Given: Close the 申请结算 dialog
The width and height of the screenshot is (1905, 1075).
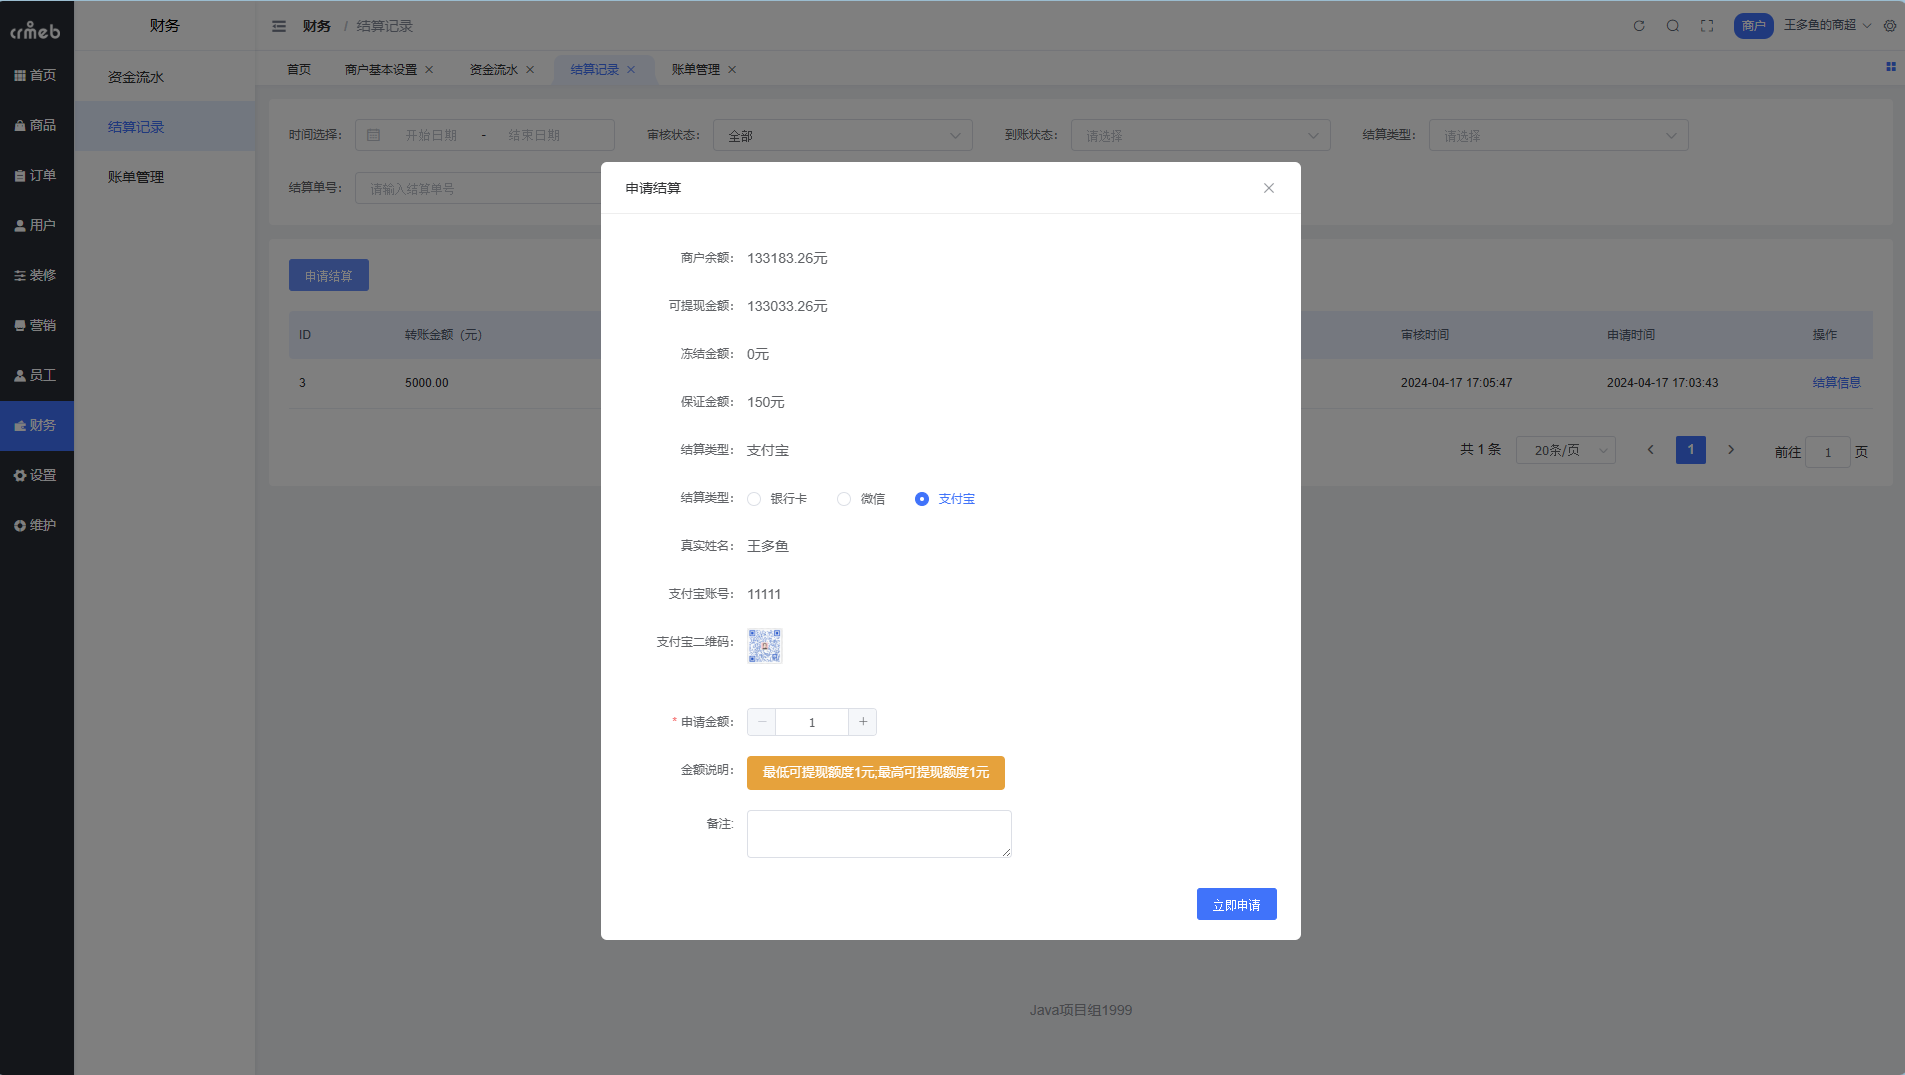Looking at the screenshot, I should pyautogui.click(x=1269, y=188).
